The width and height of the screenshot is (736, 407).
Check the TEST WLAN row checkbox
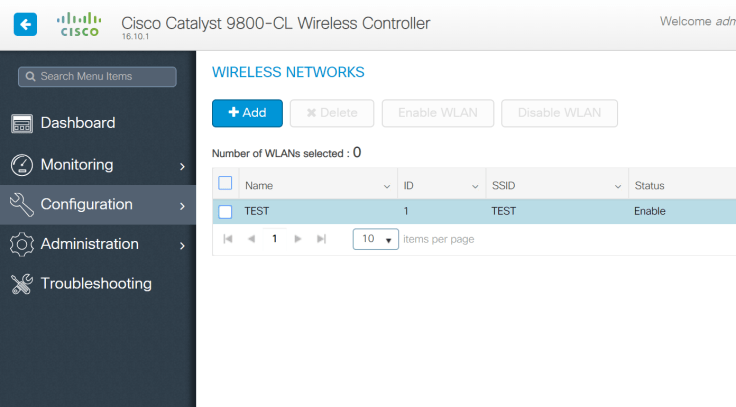point(225,211)
